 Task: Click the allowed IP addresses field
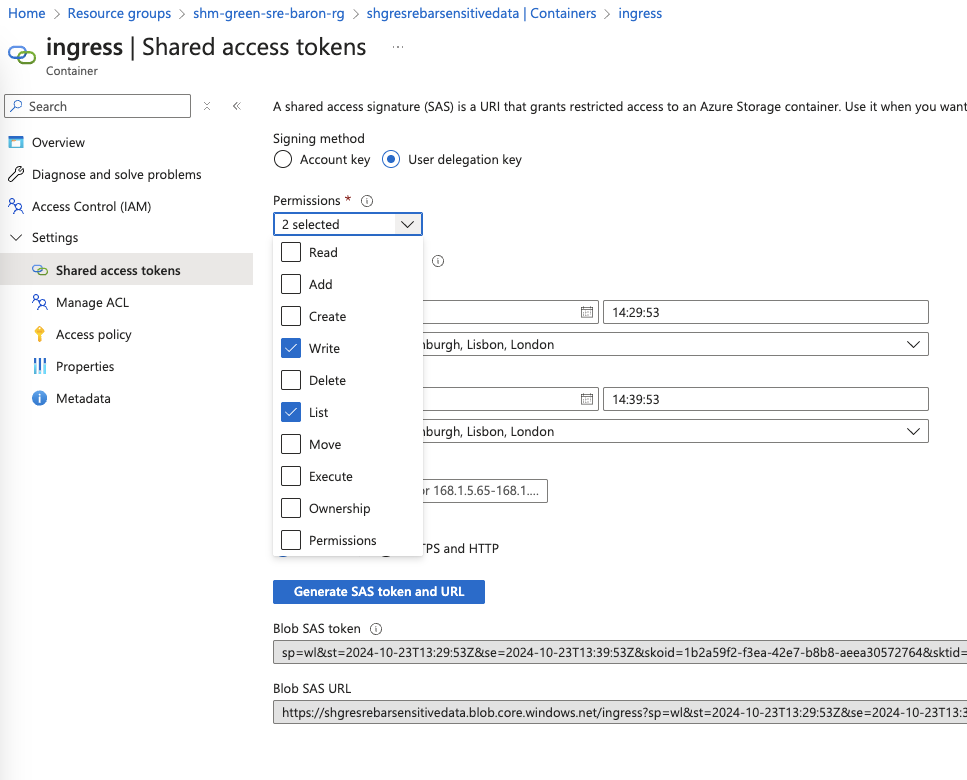[x=485, y=491]
